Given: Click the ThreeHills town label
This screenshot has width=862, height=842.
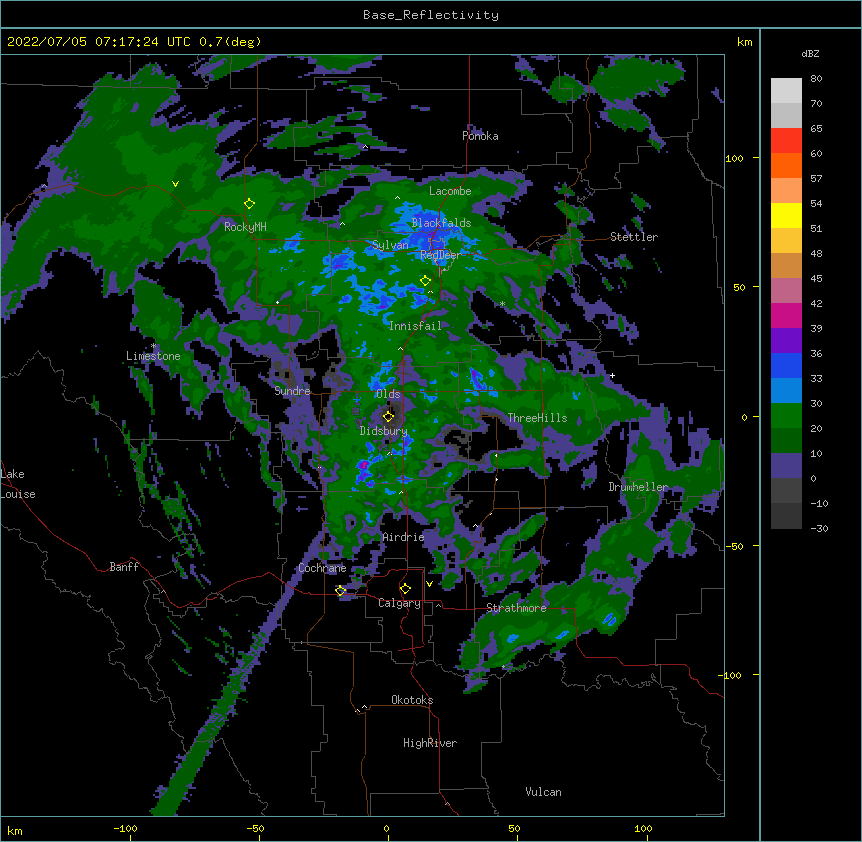Looking at the screenshot, I should tap(537, 418).
